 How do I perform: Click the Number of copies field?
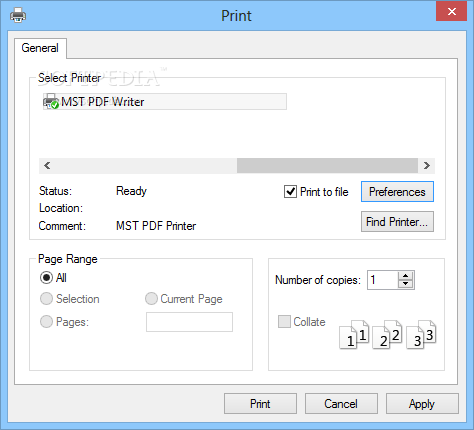point(383,280)
